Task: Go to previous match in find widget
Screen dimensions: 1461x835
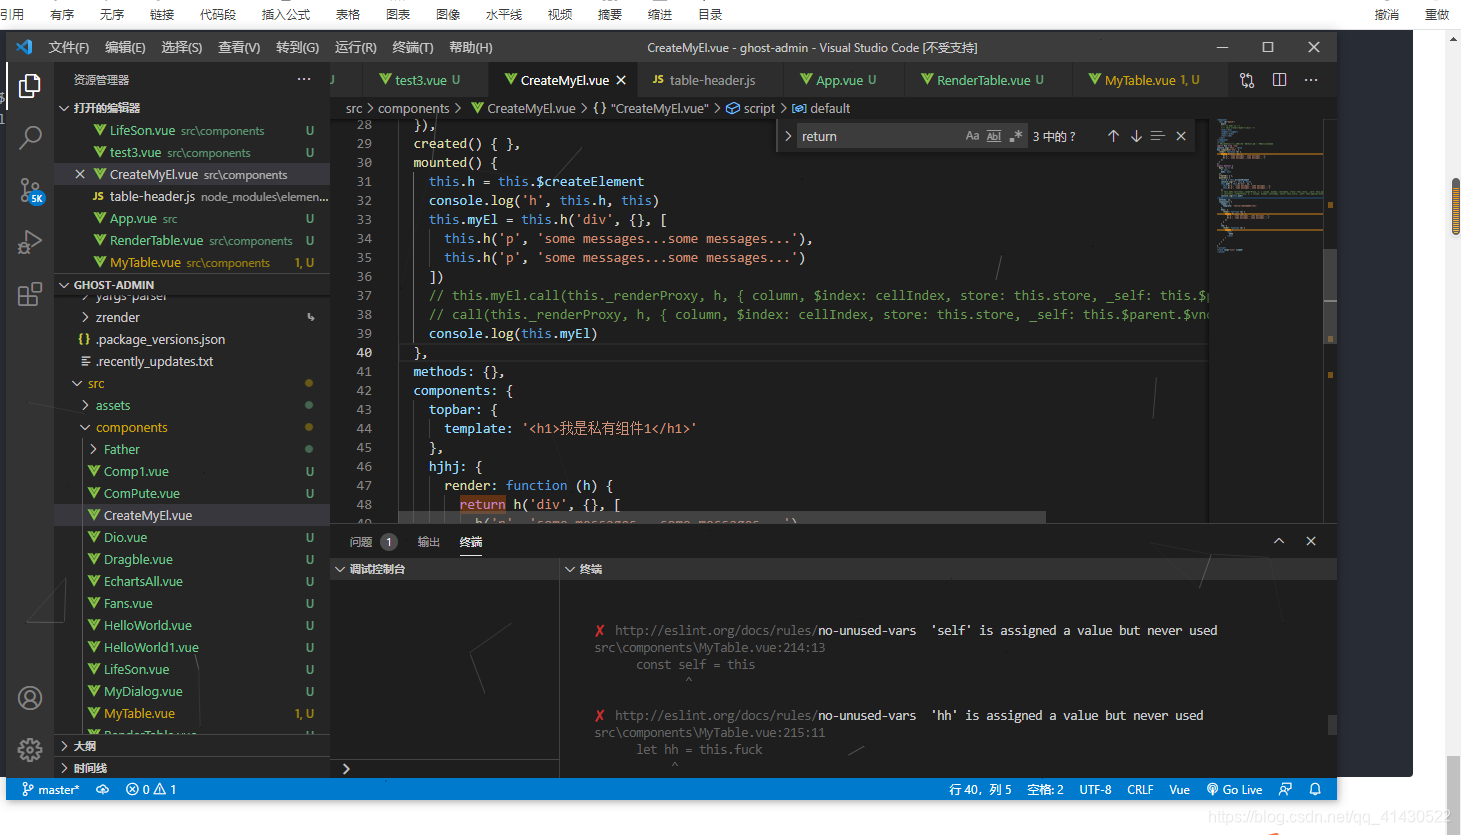Action: click(1113, 136)
